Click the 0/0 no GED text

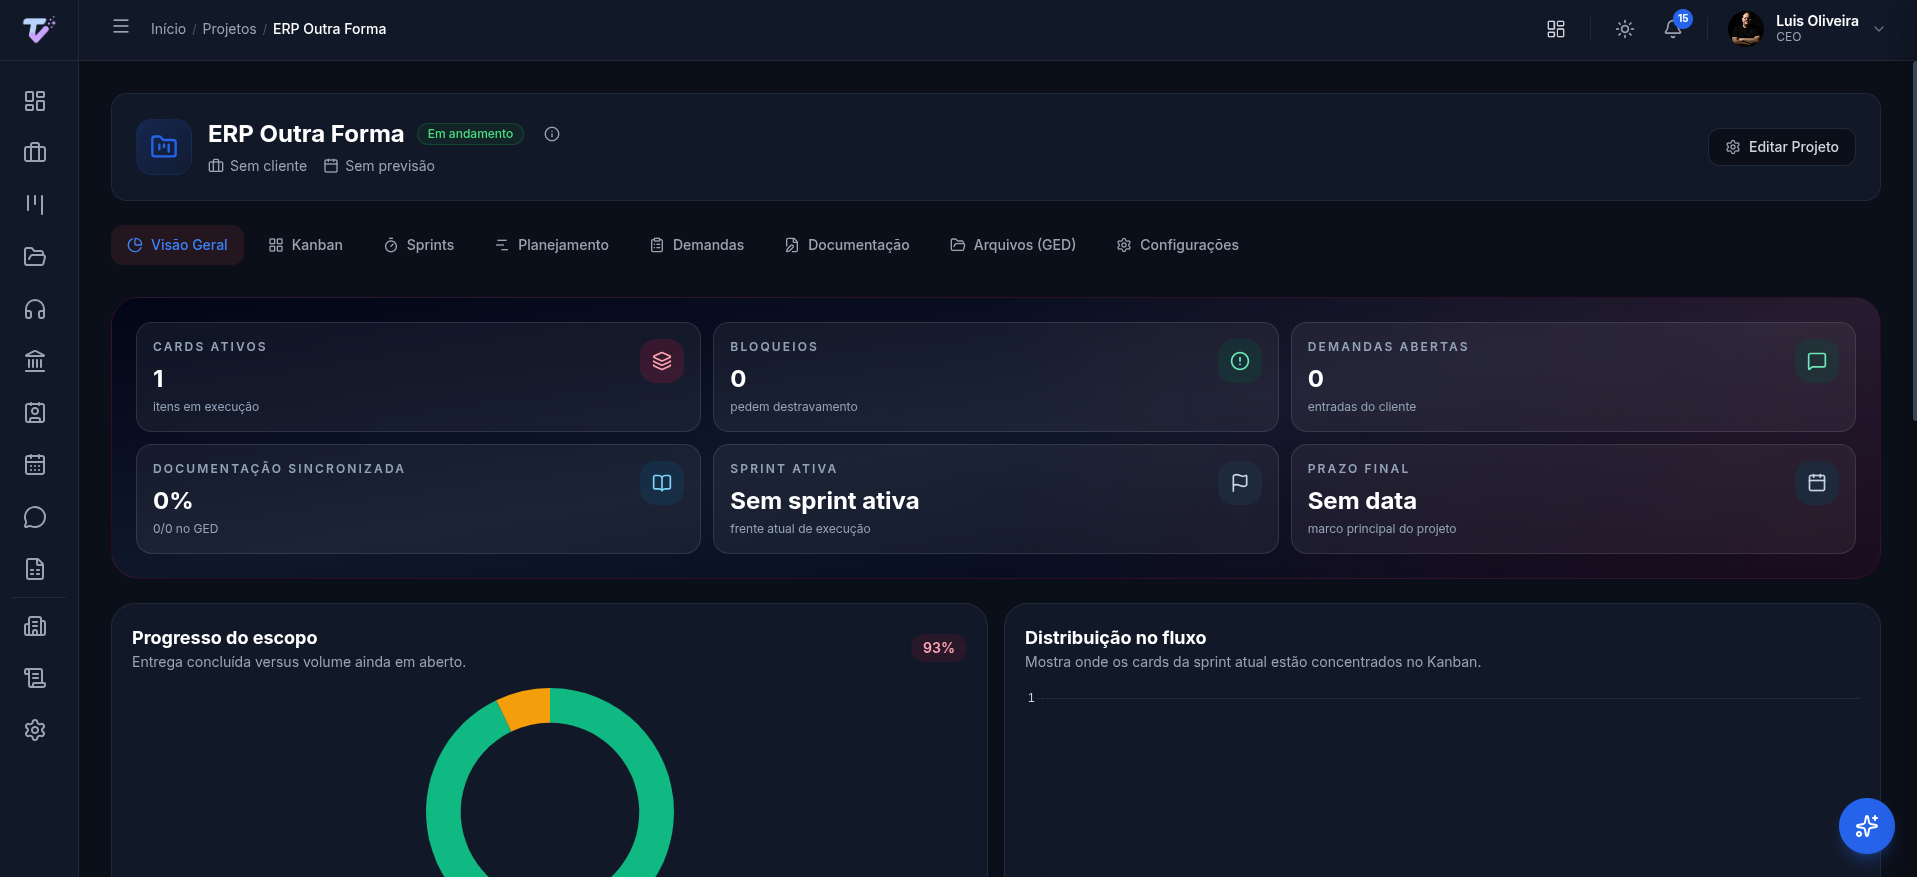tap(186, 529)
